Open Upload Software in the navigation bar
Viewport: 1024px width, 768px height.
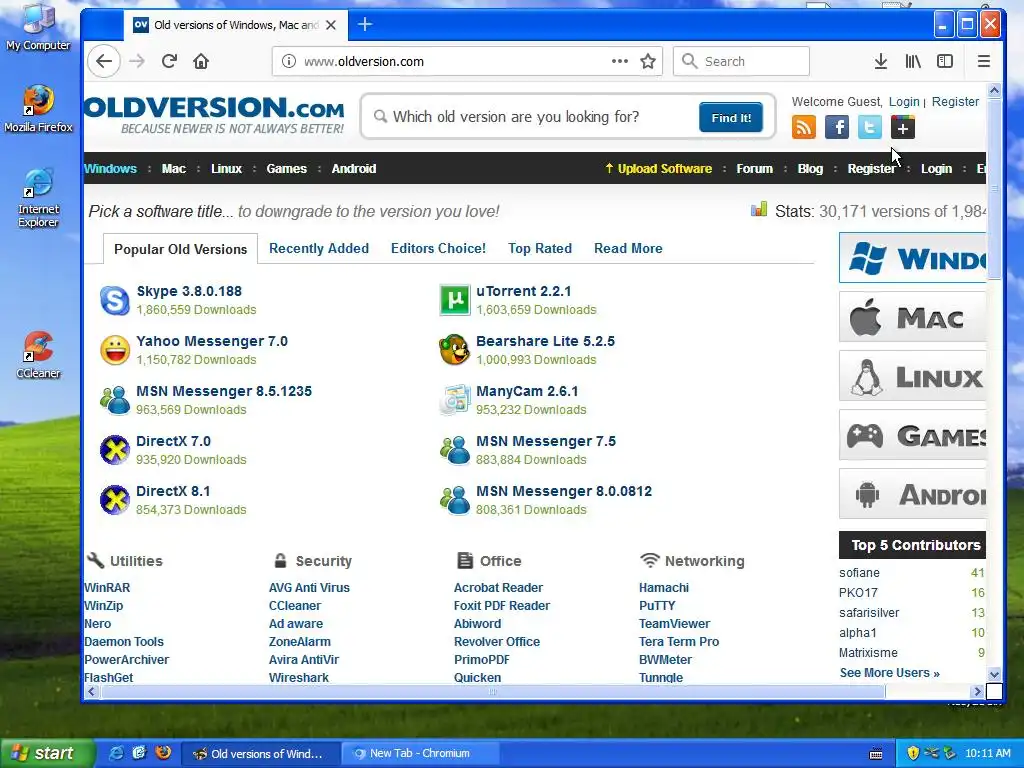[x=658, y=168]
